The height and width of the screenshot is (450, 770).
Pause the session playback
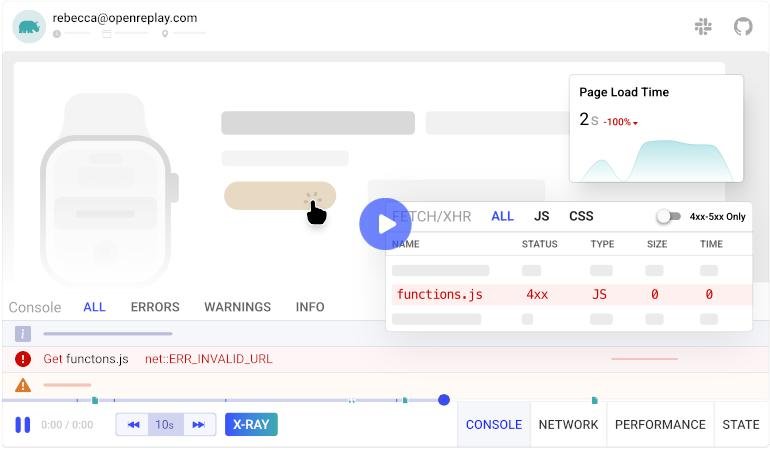point(23,425)
